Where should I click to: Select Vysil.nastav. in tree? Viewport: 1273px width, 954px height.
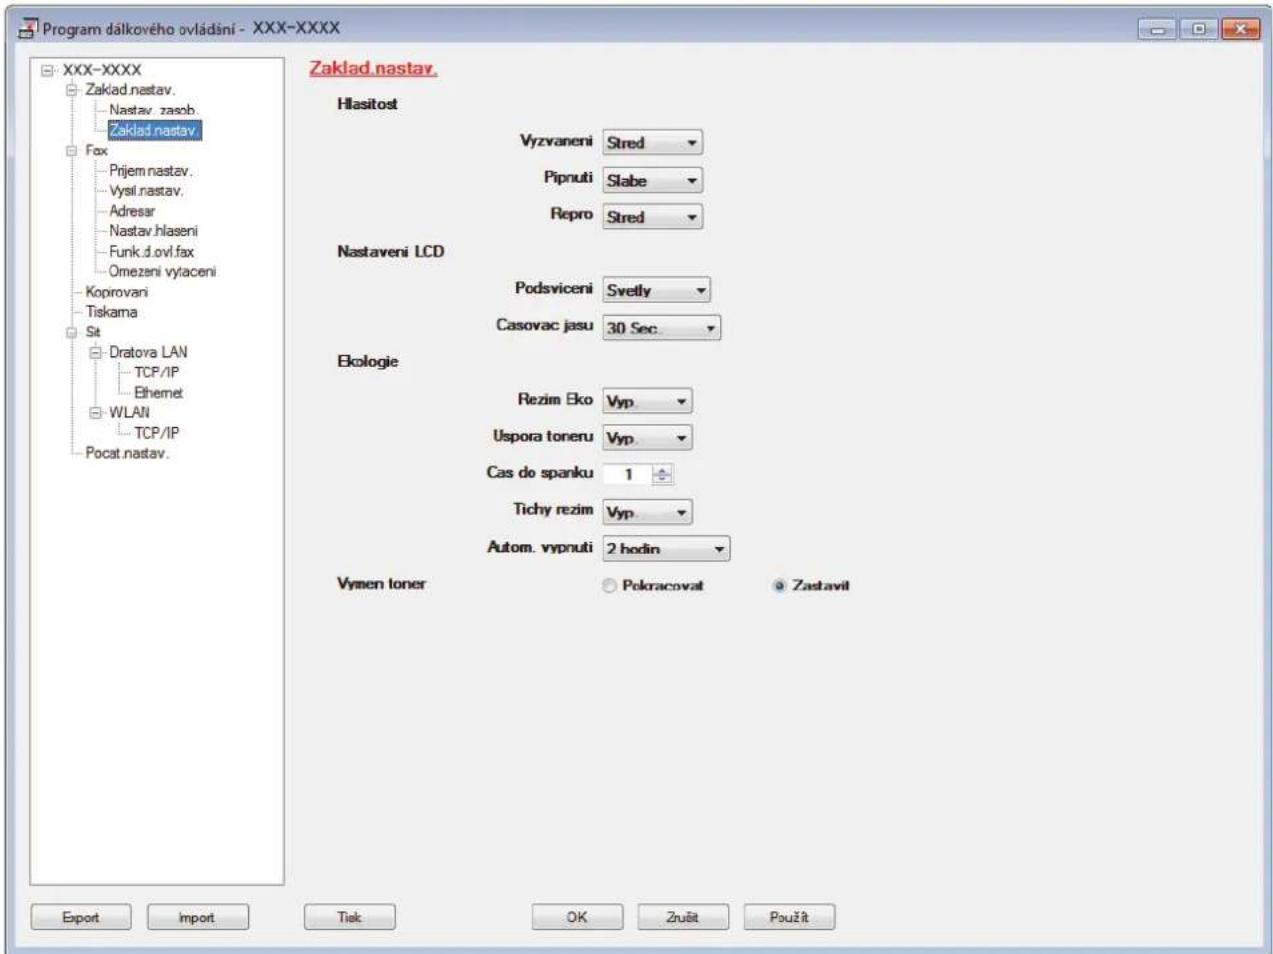coord(146,191)
